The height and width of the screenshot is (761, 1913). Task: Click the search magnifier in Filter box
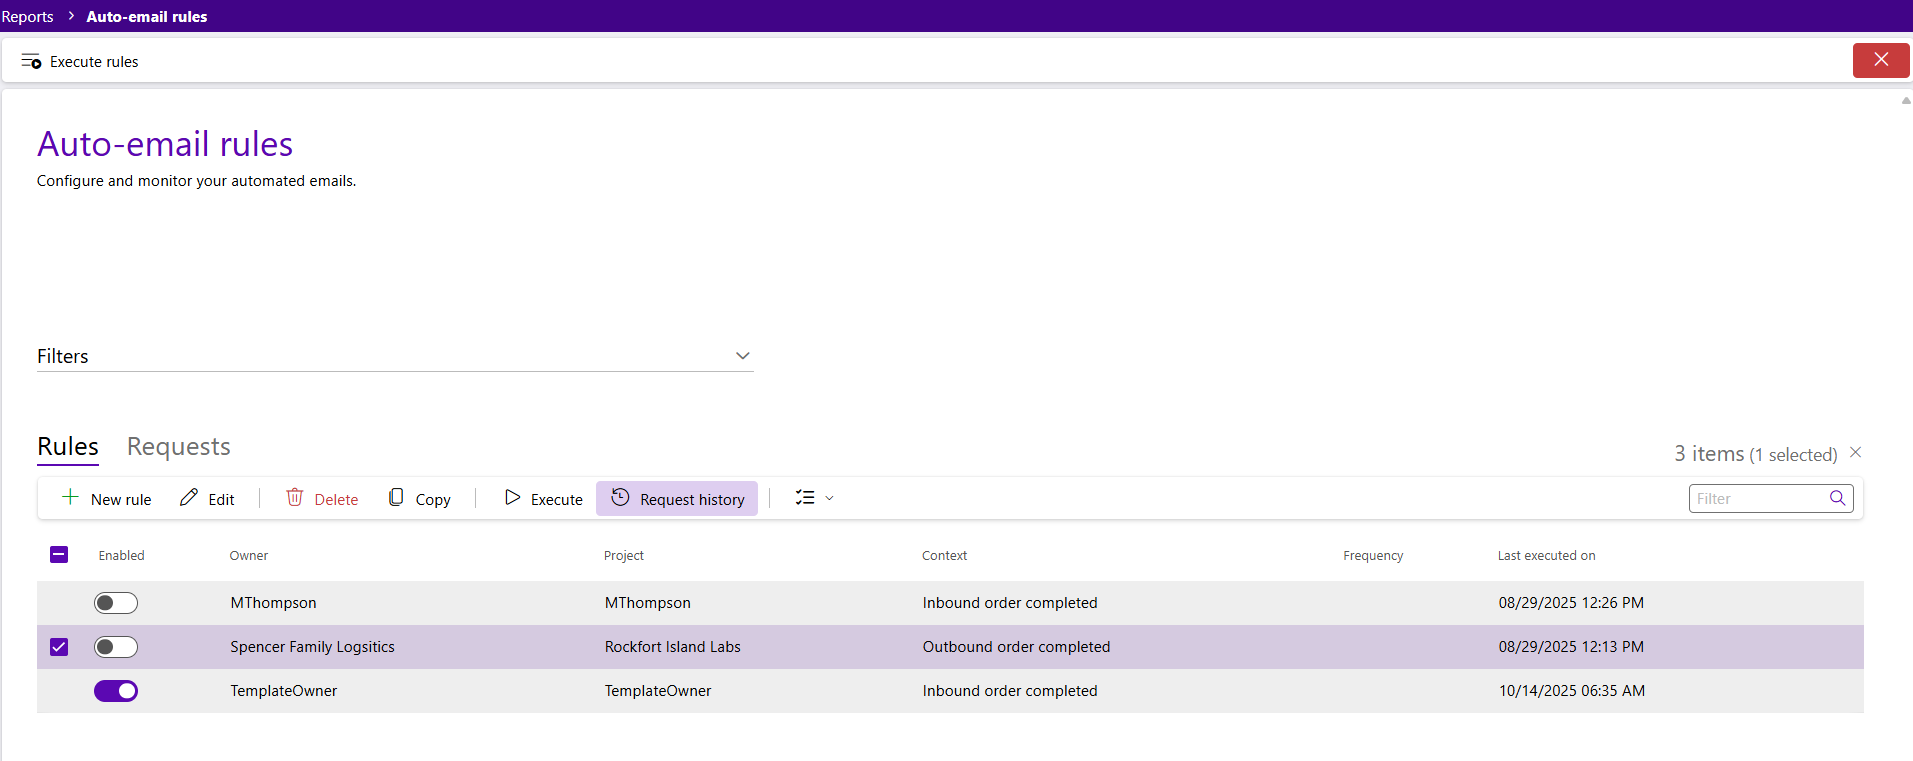click(x=1837, y=498)
